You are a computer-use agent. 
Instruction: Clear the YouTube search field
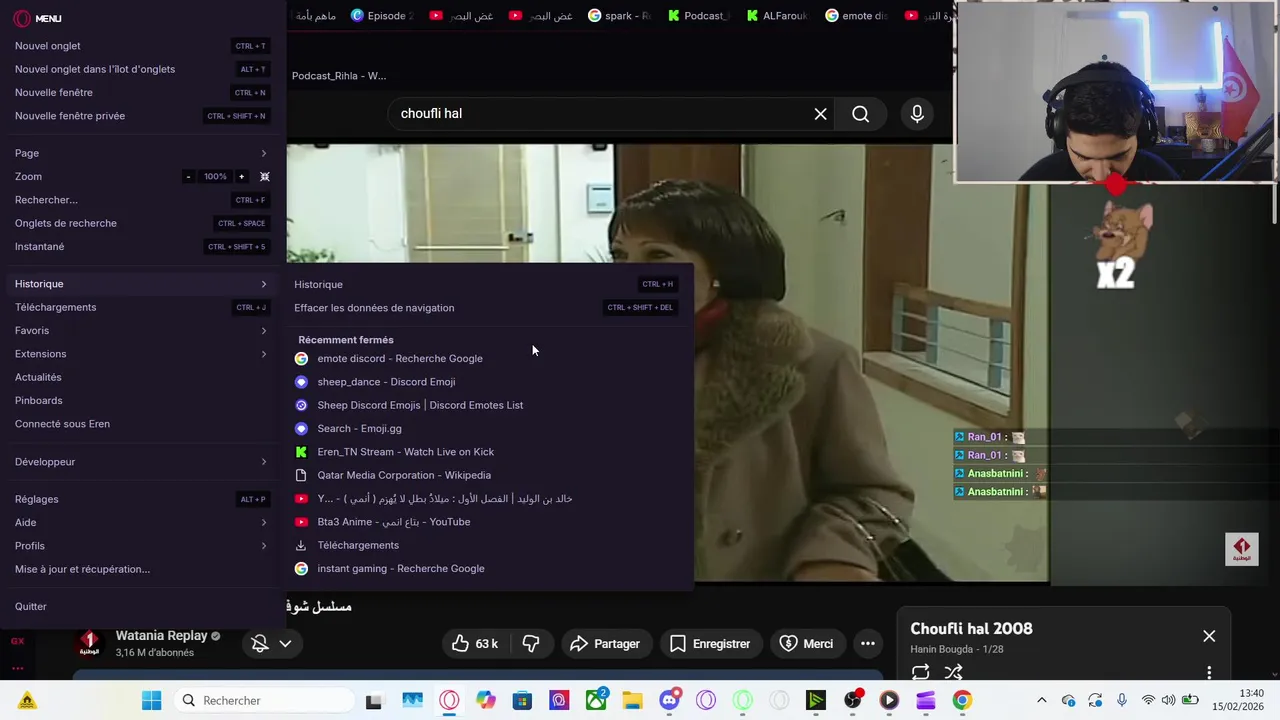tap(820, 114)
